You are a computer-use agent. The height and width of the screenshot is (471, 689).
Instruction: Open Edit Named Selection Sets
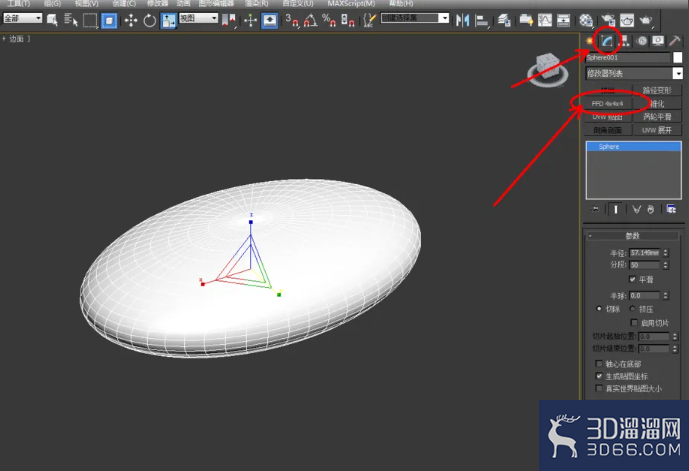click(x=370, y=20)
